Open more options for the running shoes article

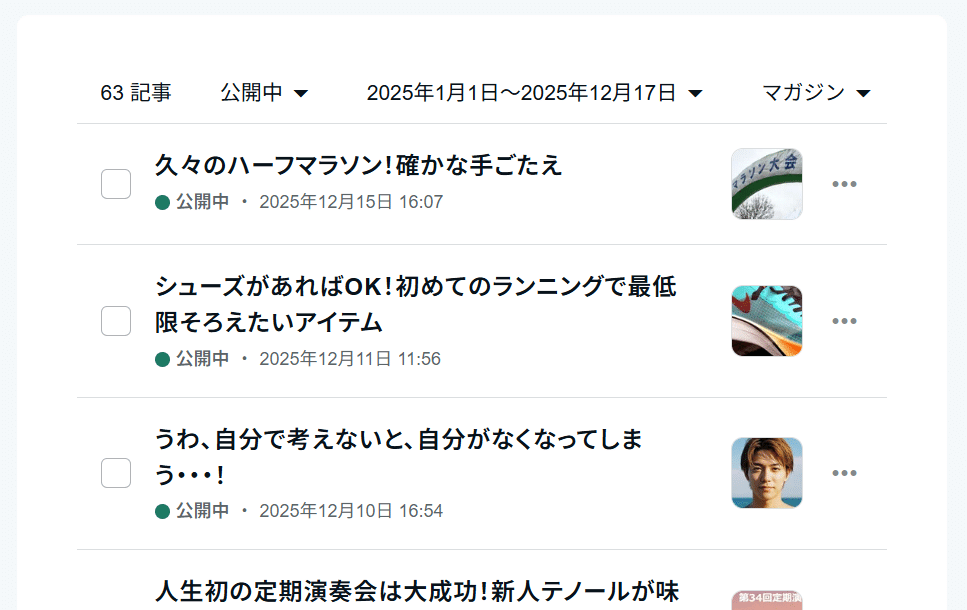(844, 321)
